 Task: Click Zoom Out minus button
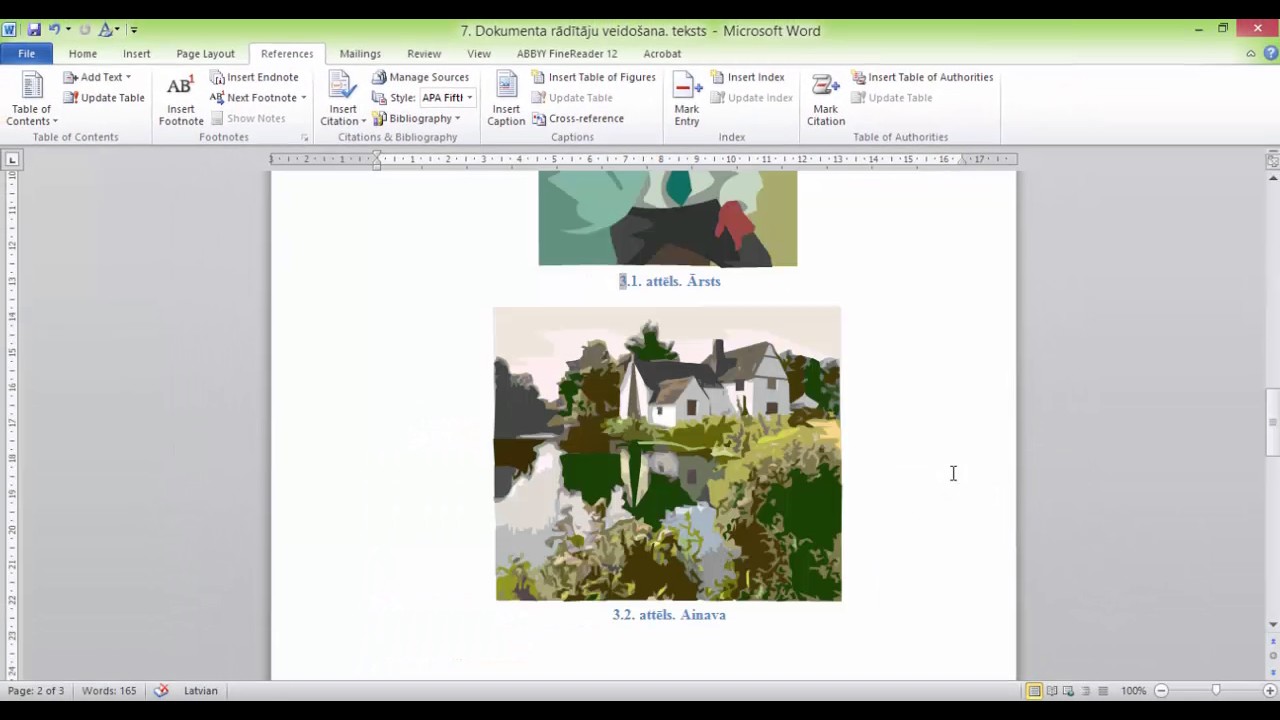pyautogui.click(x=1161, y=691)
